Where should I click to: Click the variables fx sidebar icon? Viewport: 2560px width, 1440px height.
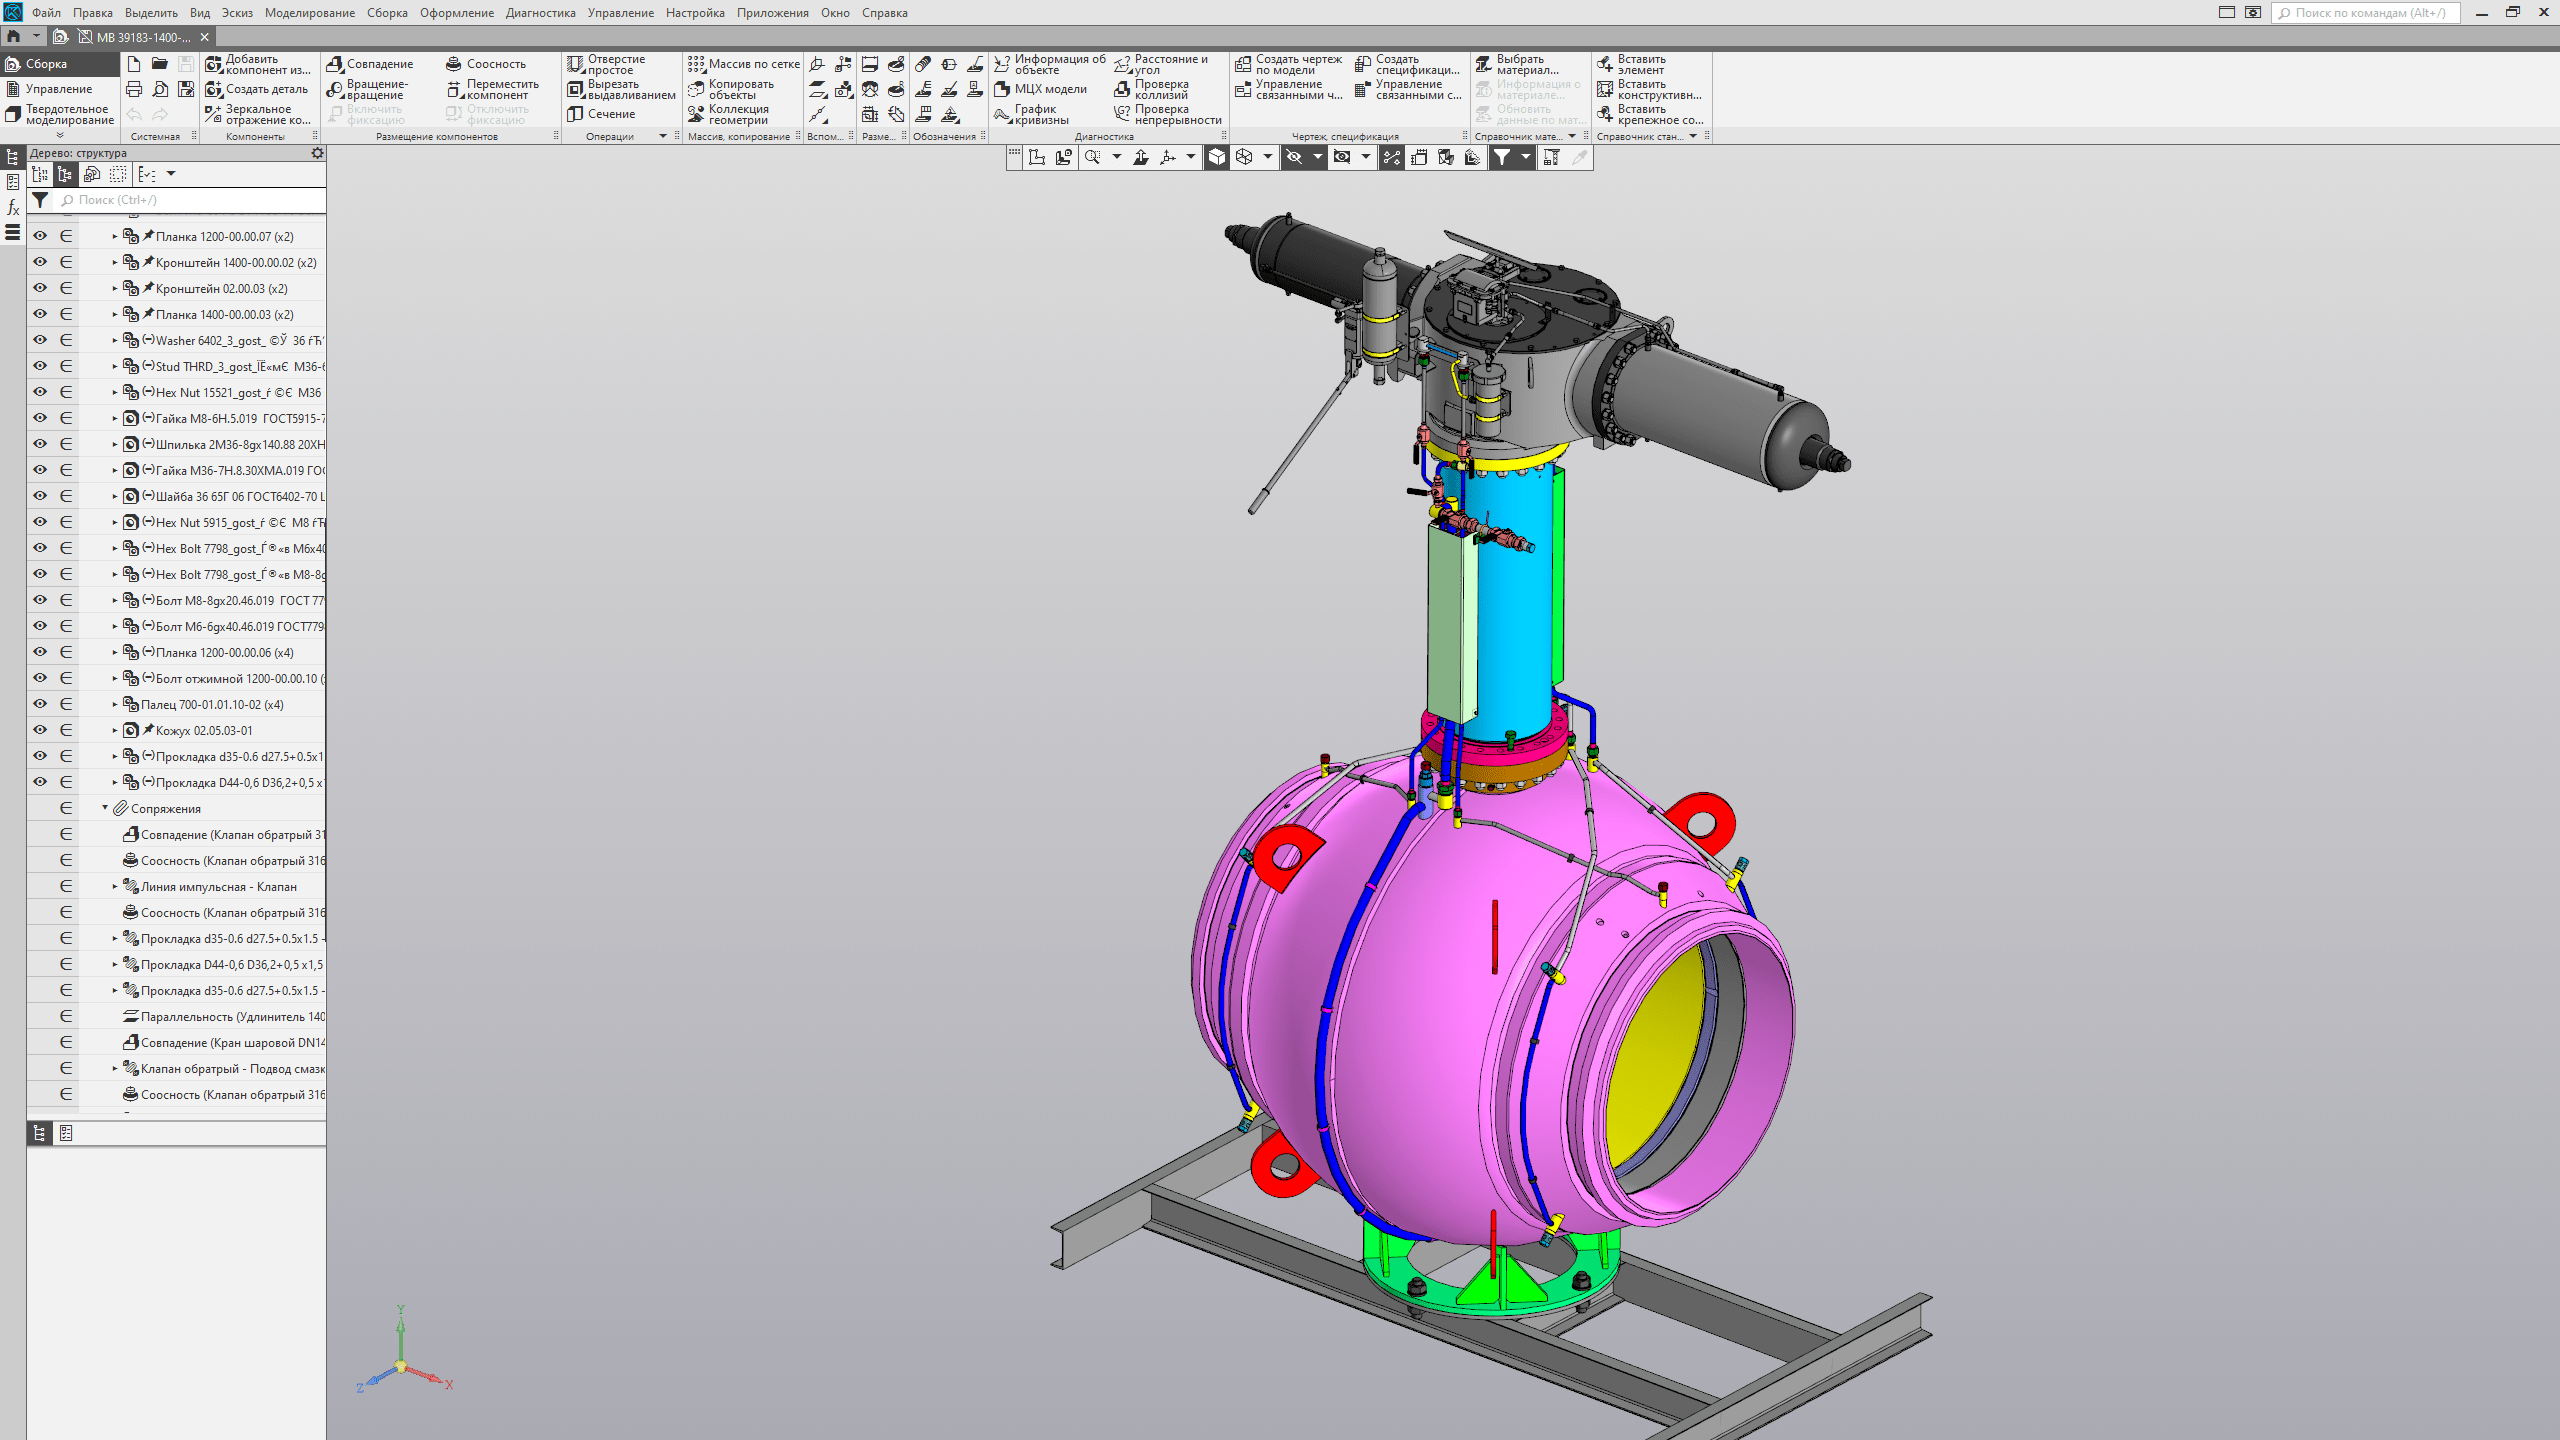coord(13,207)
